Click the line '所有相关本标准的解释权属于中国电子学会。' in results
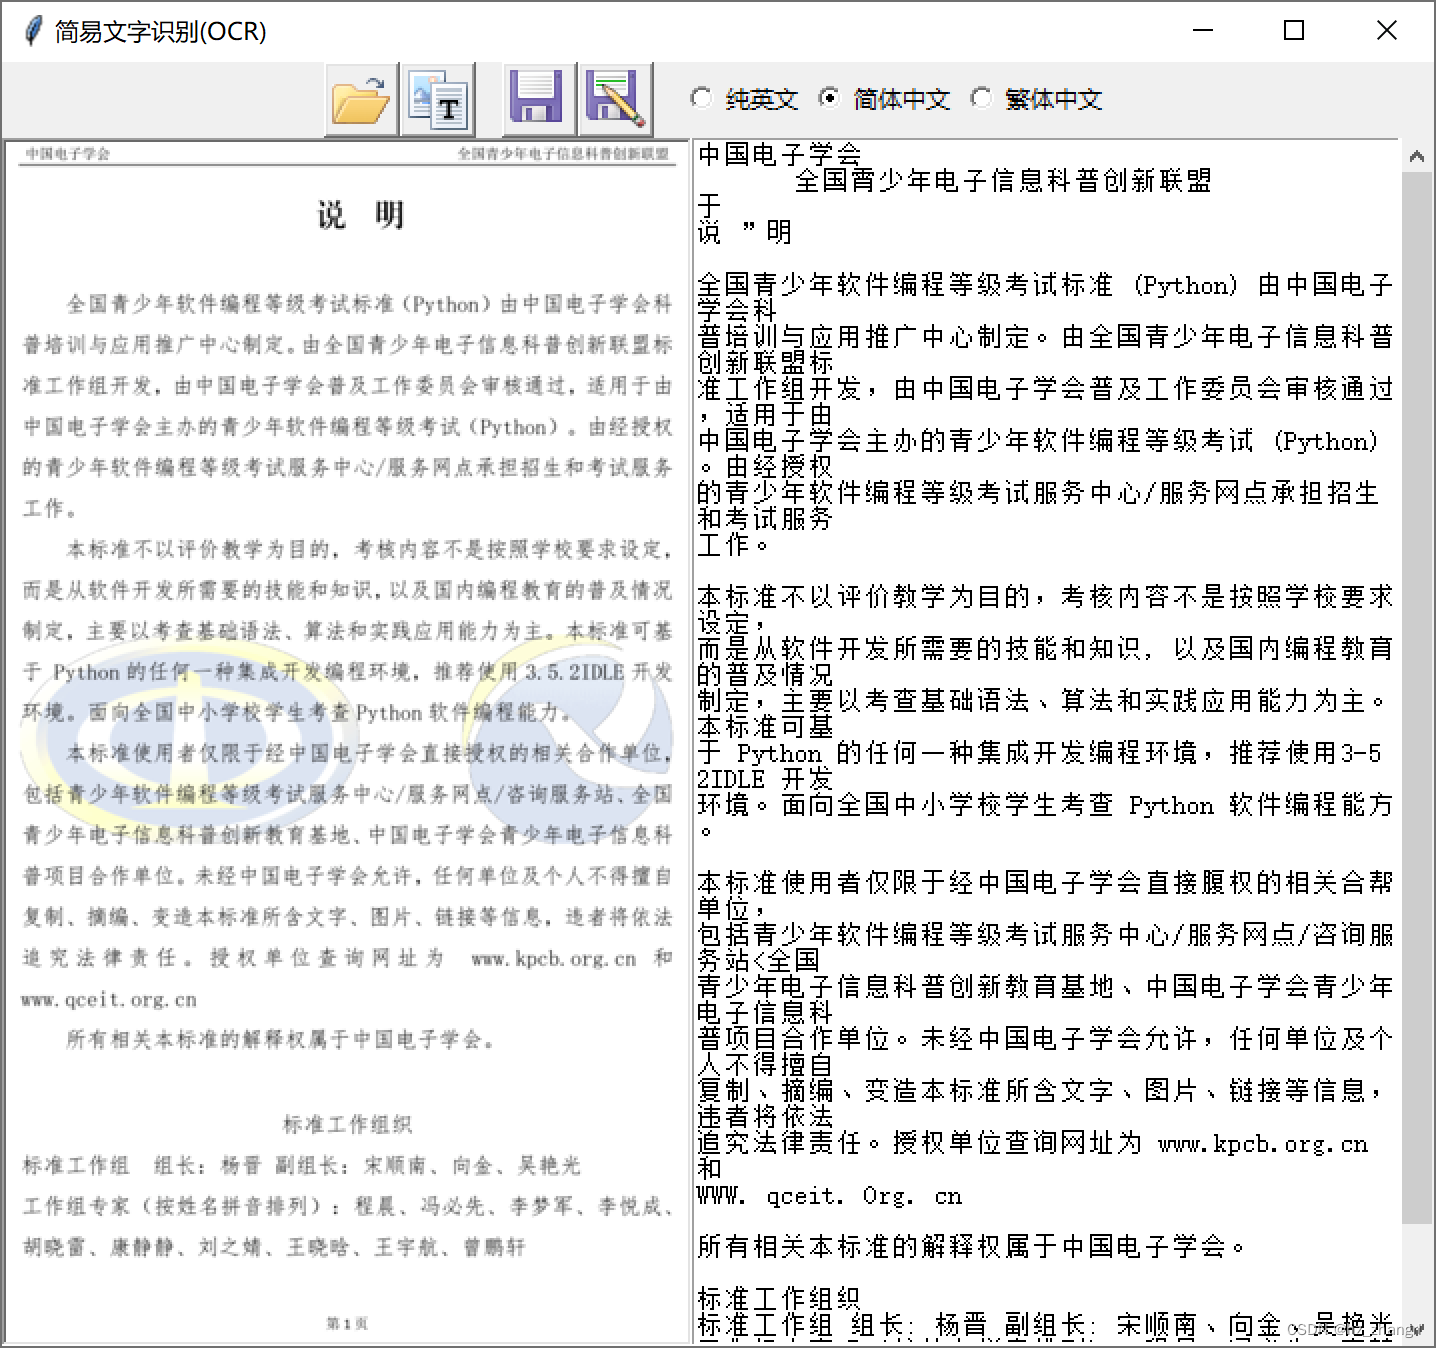The height and width of the screenshot is (1348, 1436). (x=972, y=1247)
